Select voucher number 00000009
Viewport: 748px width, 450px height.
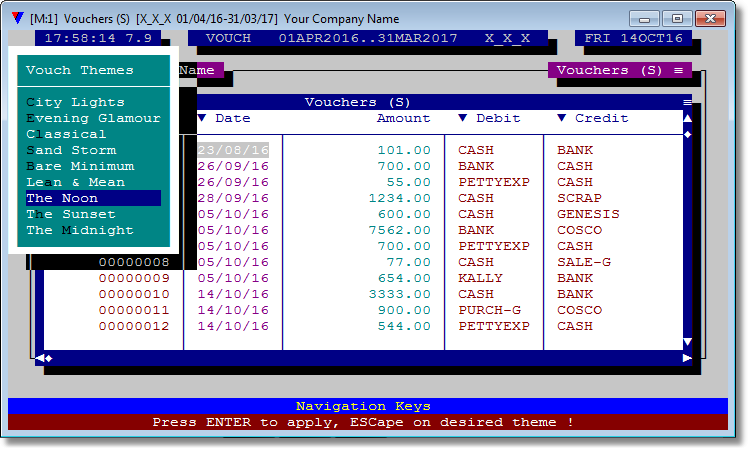pos(134,278)
